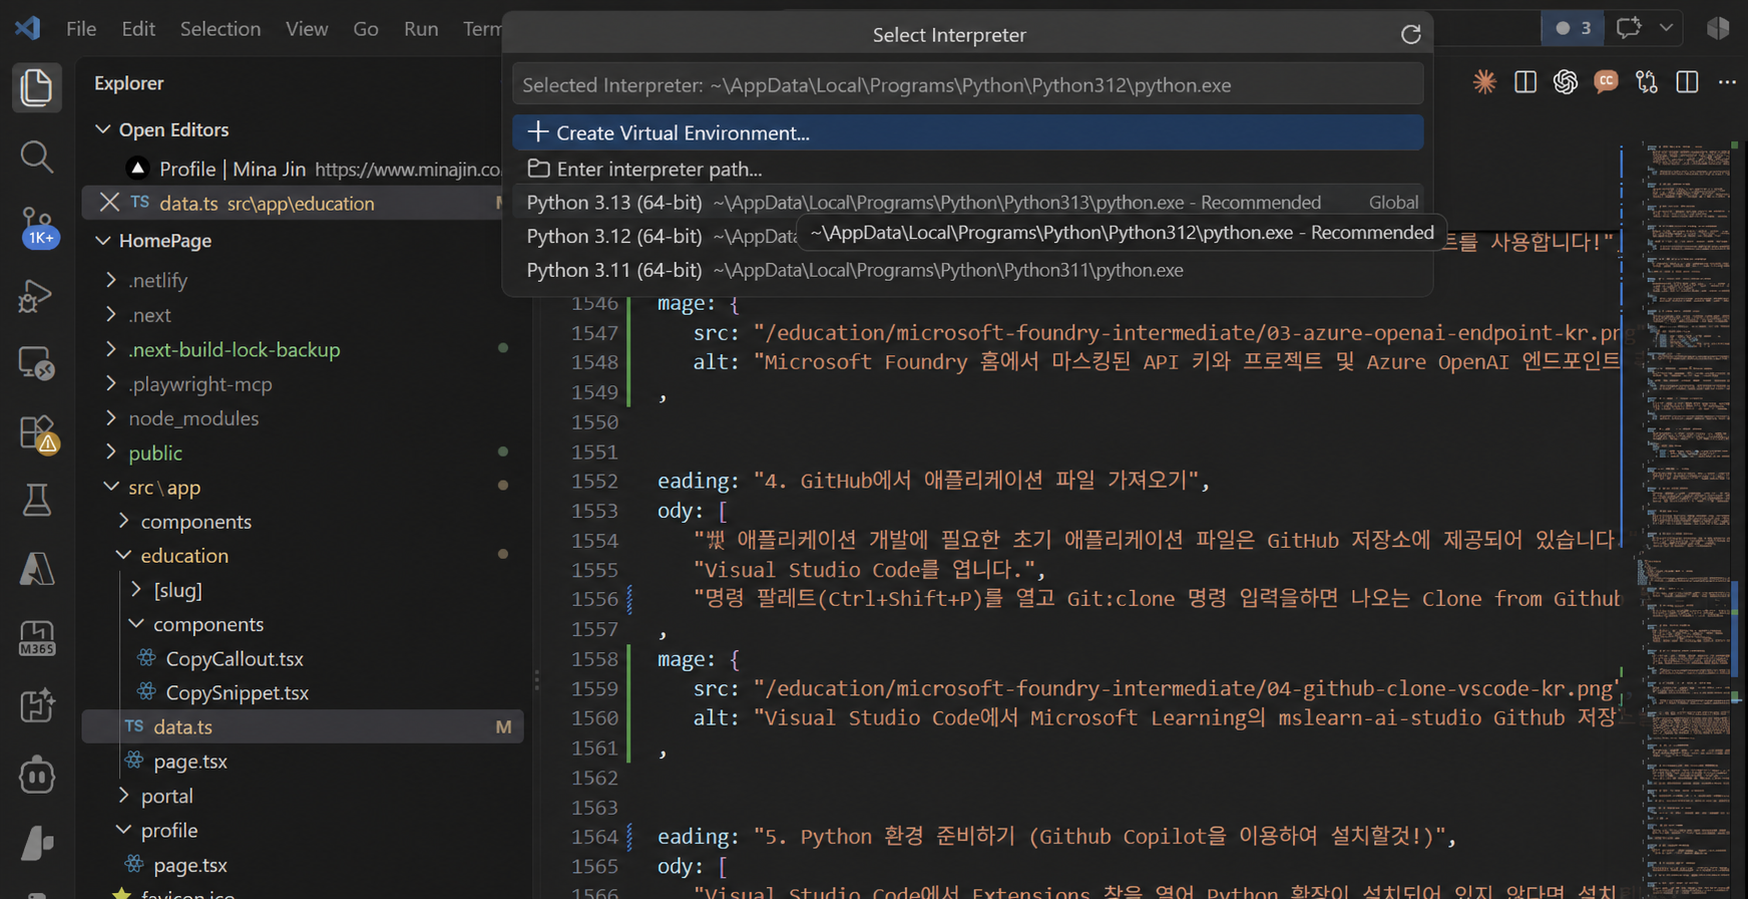Open the Selection menu

coord(220,28)
